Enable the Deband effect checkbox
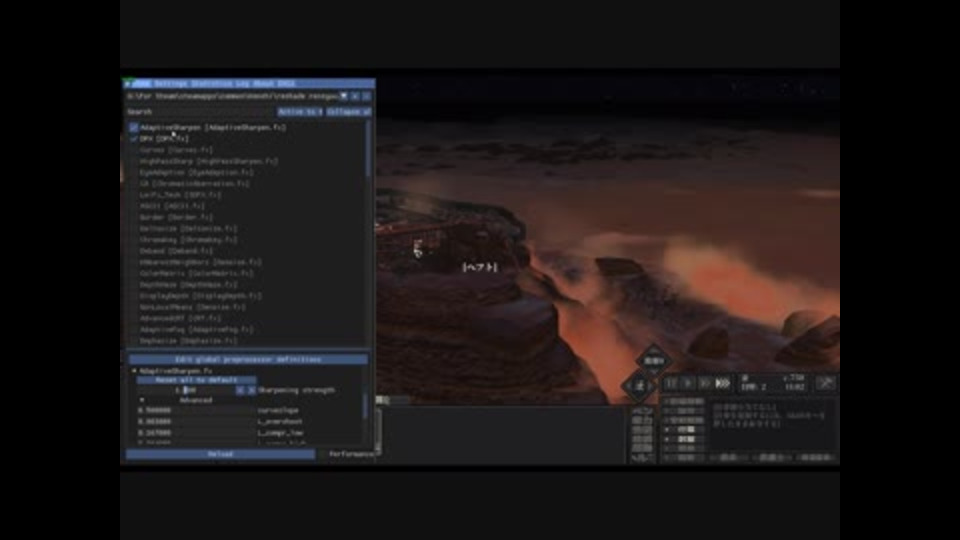 (x=134, y=251)
